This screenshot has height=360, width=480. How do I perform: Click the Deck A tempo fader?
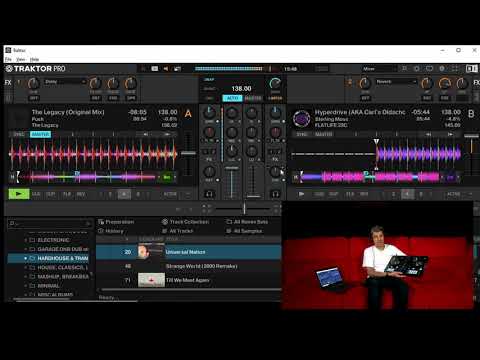[188, 153]
